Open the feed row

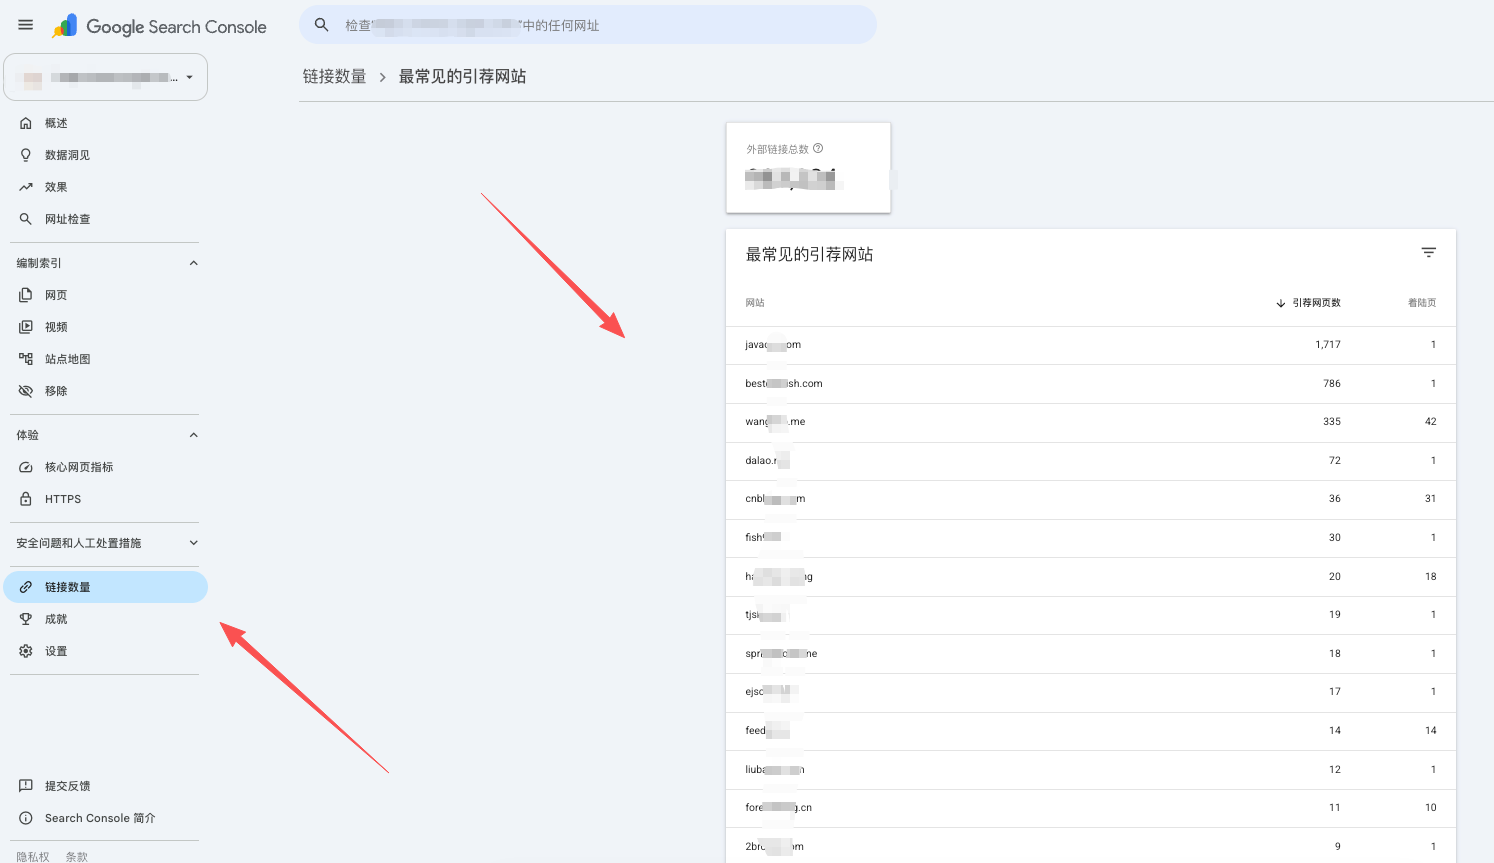[1091, 731]
